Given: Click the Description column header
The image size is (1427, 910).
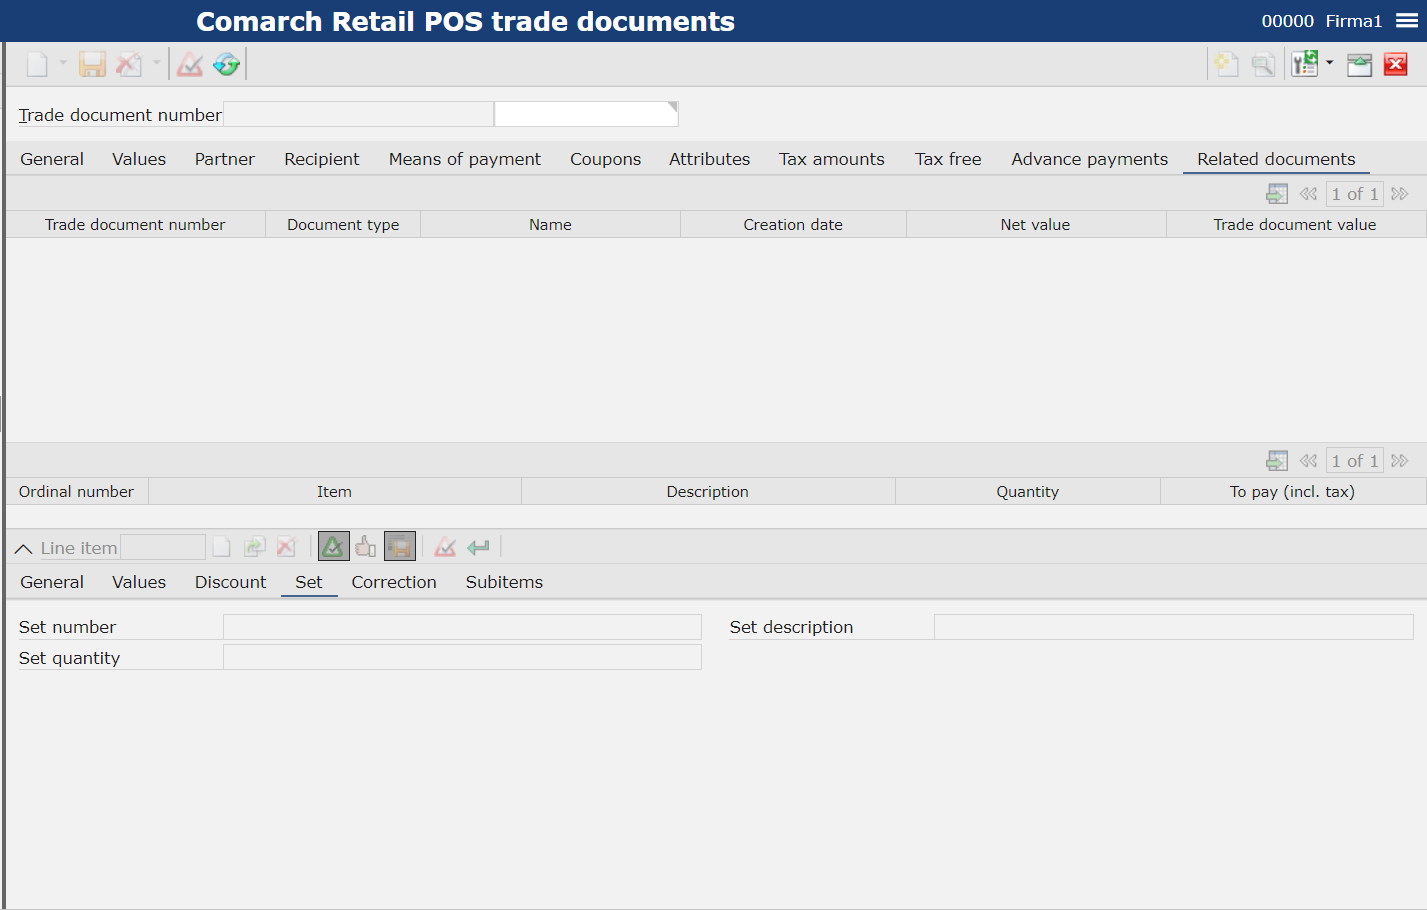Looking at the screenshot, I should pyautogui.click(x=708, y=491).
